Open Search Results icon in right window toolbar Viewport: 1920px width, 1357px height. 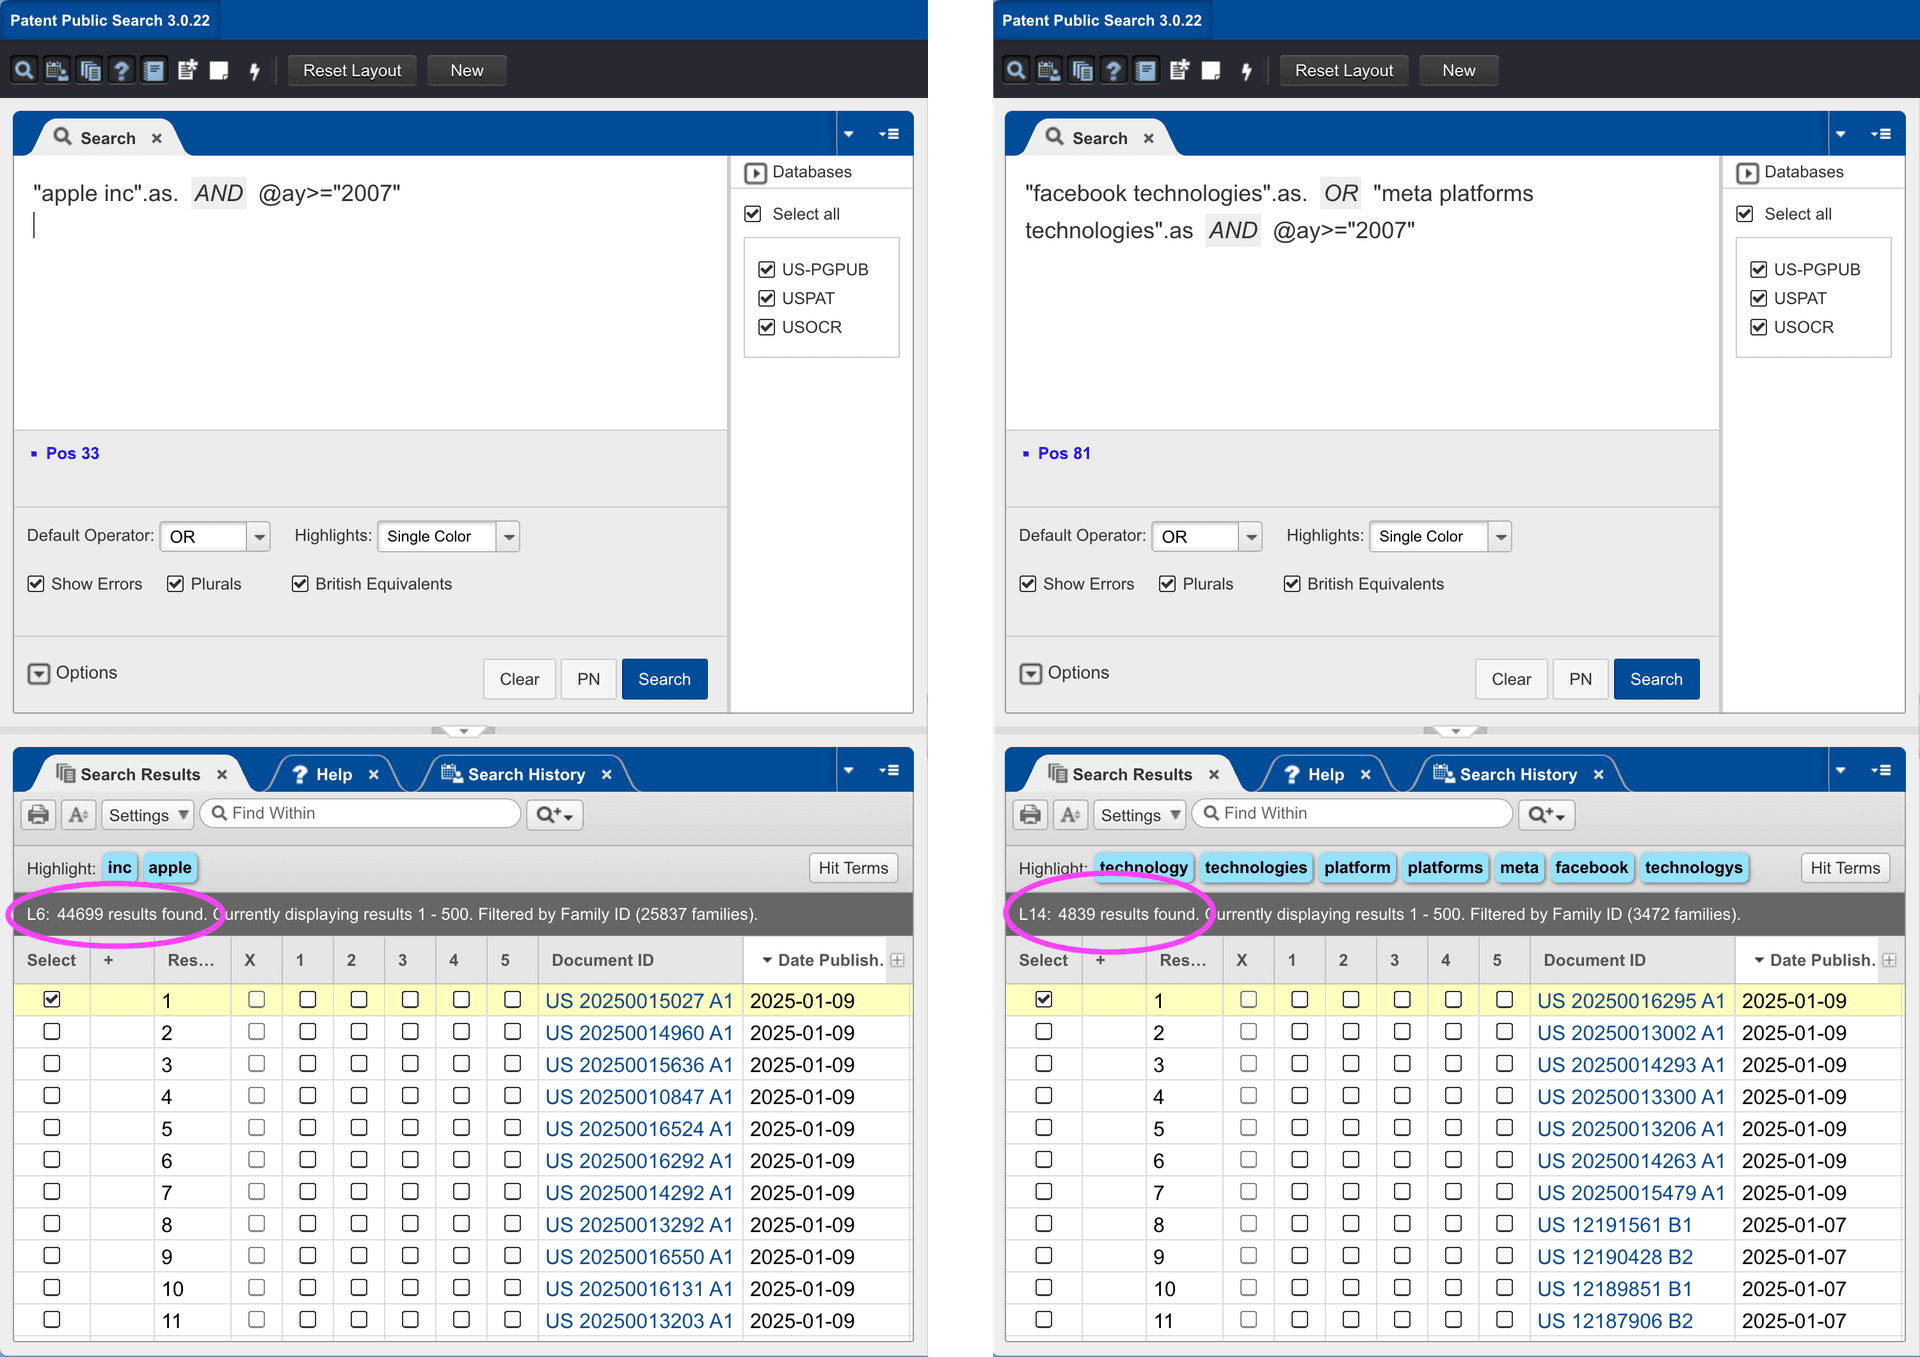(1082, 70)
